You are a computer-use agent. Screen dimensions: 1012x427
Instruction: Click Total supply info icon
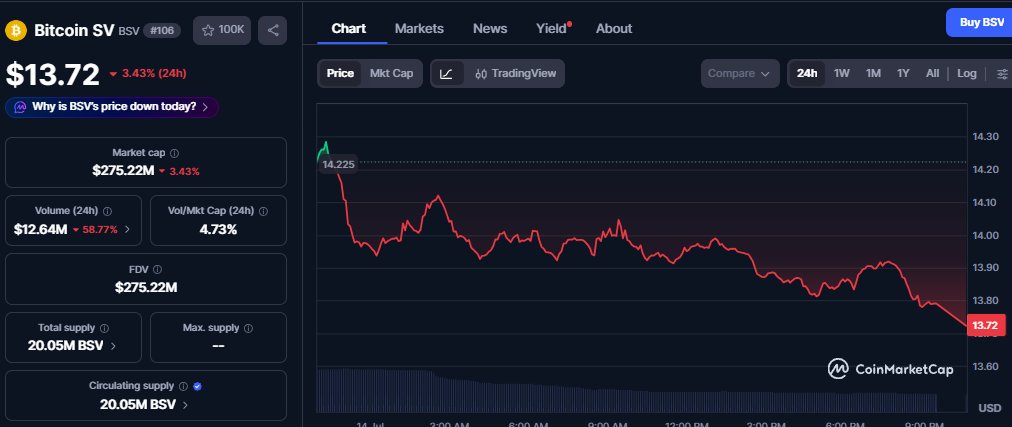tap(105, 328)
